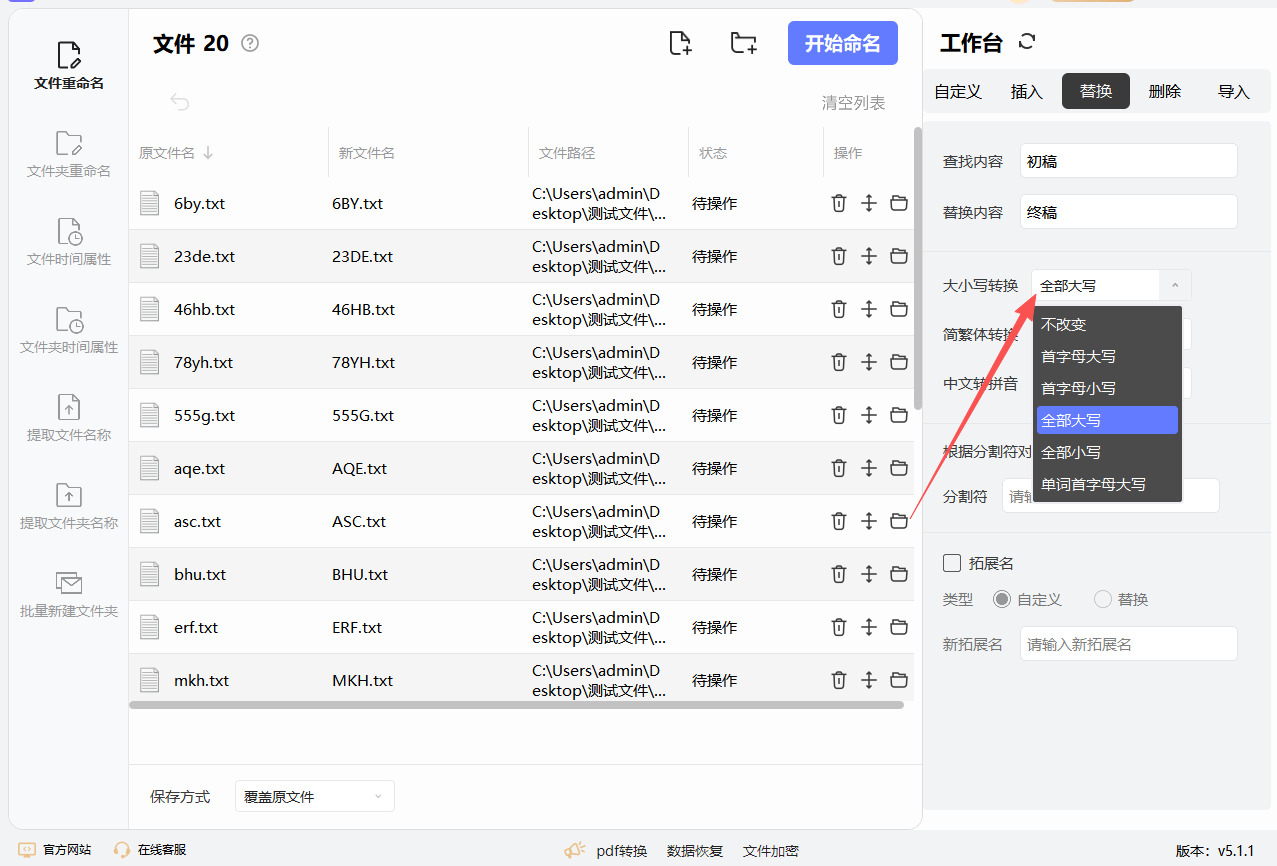
Task: Click the add file icon
Action: [680, 43]
